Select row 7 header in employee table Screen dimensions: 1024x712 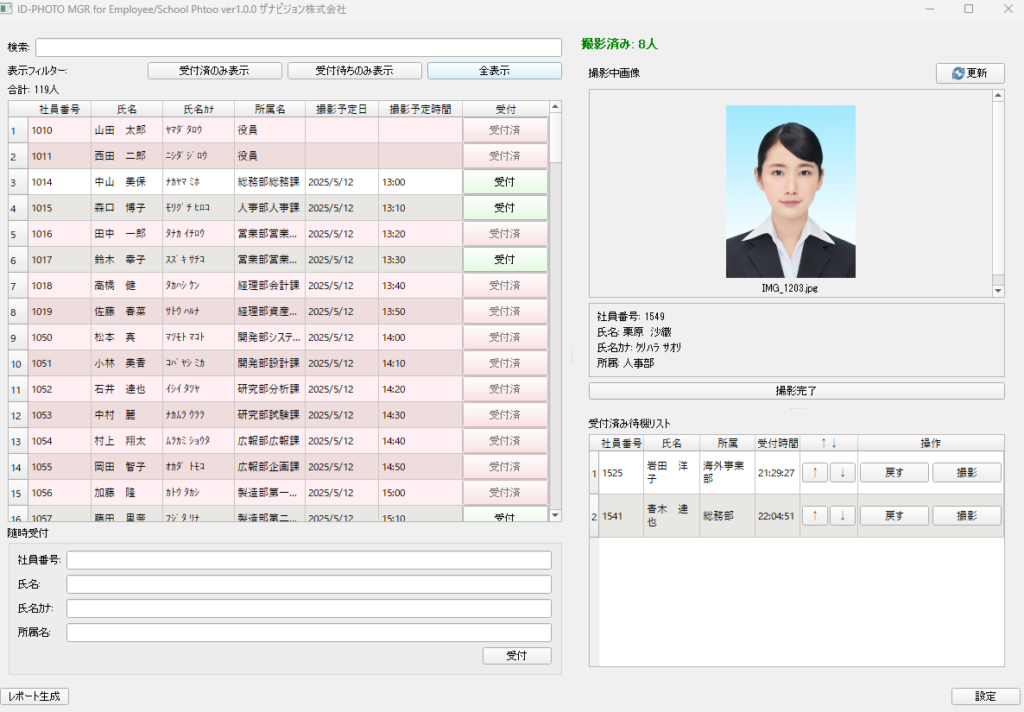tap(18, 285)
